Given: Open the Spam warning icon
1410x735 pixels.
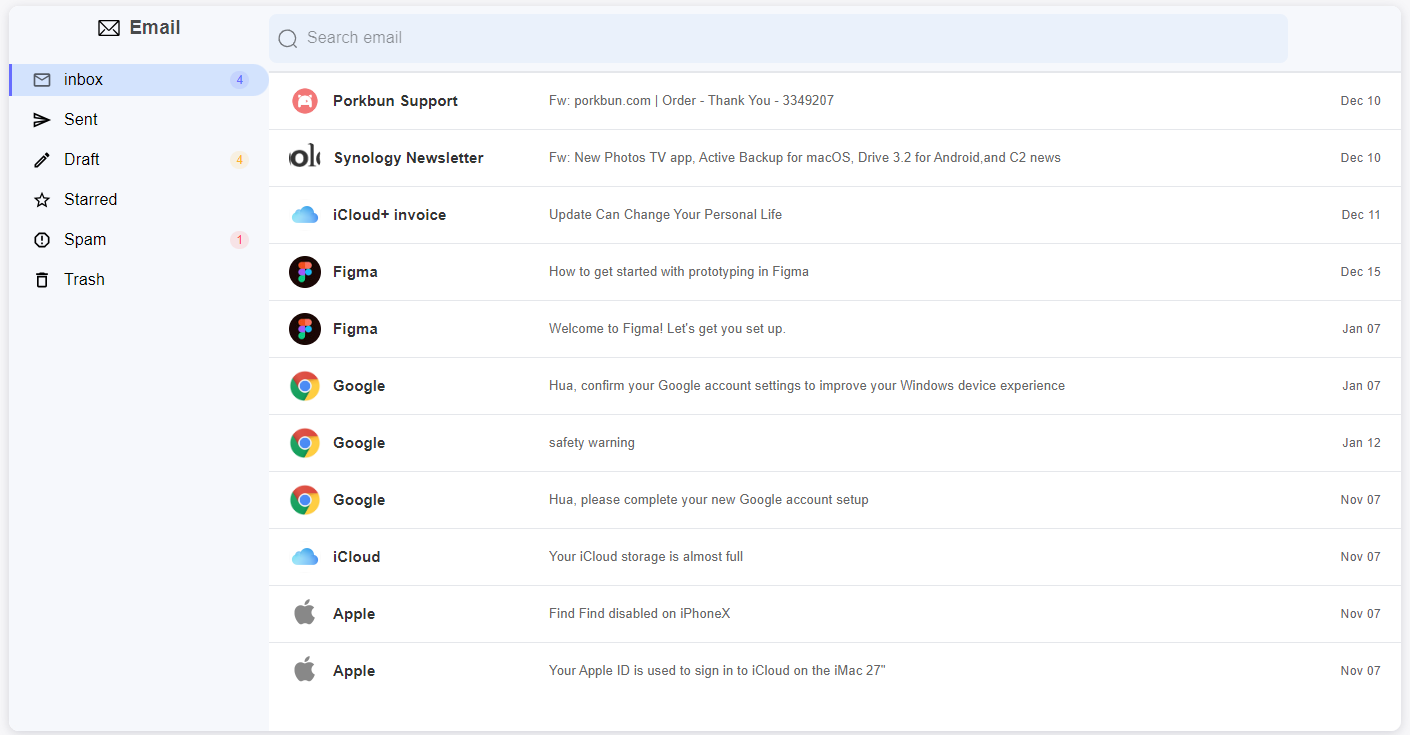Looking at the screenshot, I should pos(41,239).
